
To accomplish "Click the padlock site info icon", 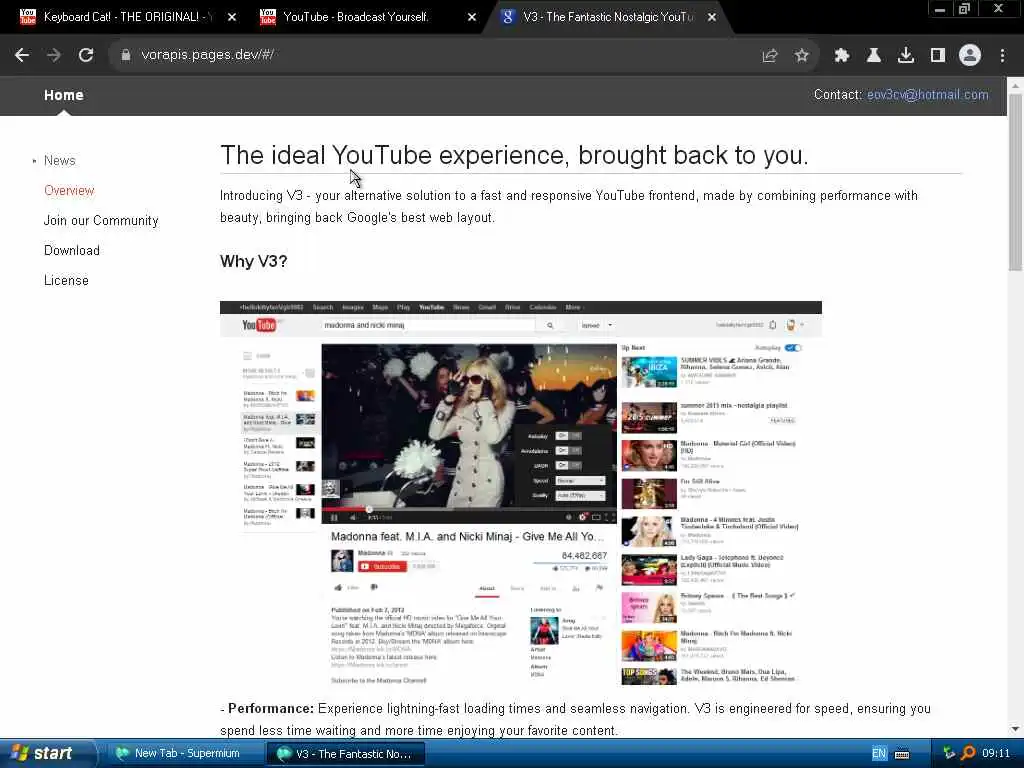I will (125, 56).
